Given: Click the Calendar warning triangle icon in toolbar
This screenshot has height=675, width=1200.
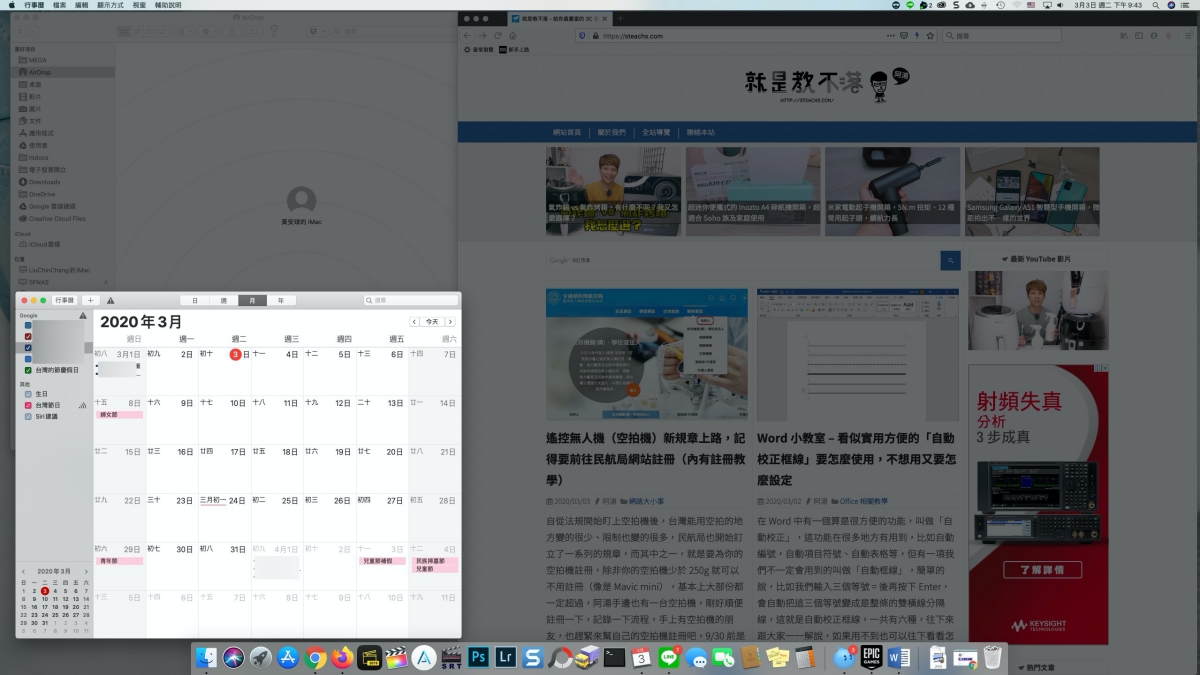Looking at the screenshot, I should 110,300.
